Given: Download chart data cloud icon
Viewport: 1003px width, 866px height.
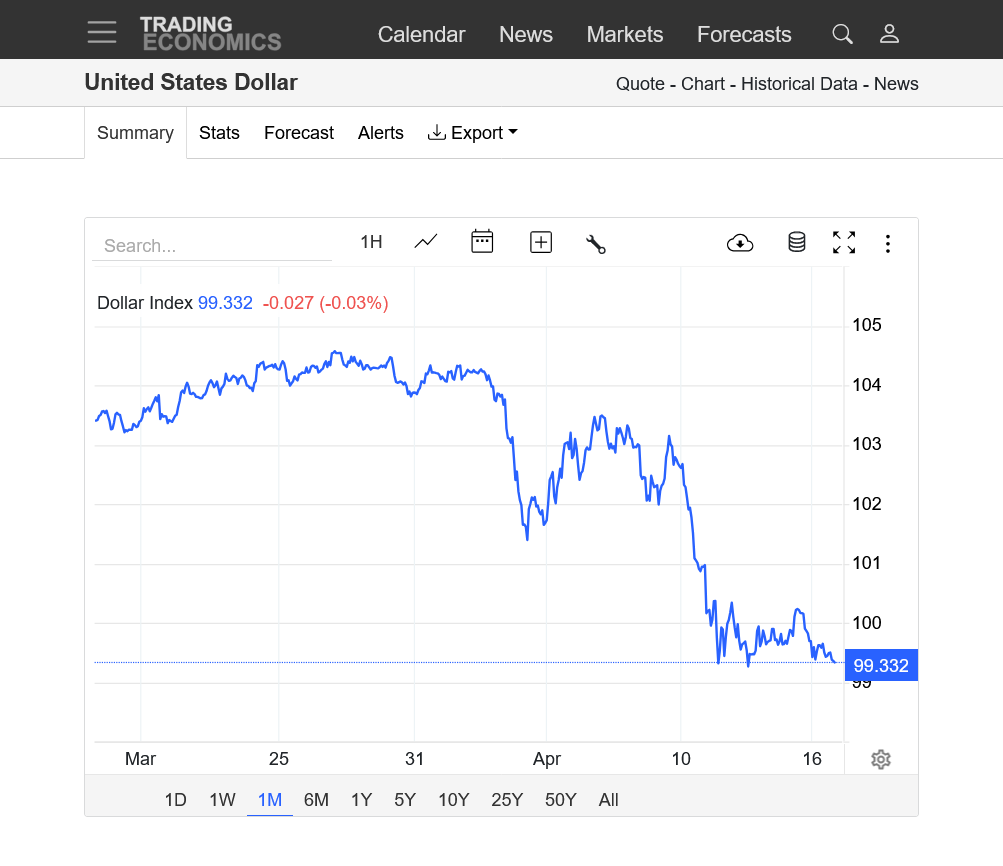Looking at the screenshot, I should (x=740, y=242).
